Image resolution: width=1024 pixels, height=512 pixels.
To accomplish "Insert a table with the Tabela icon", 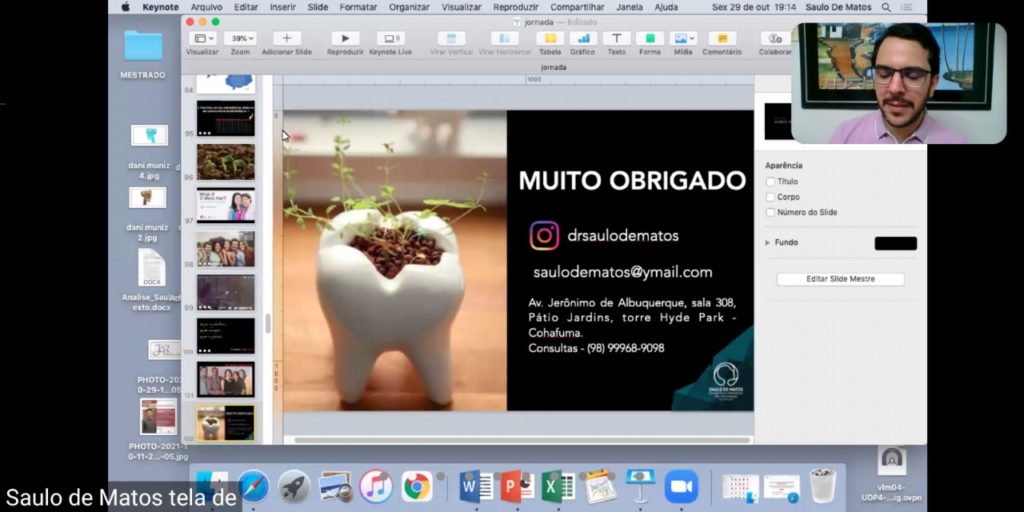I will [x=550, y=39].
